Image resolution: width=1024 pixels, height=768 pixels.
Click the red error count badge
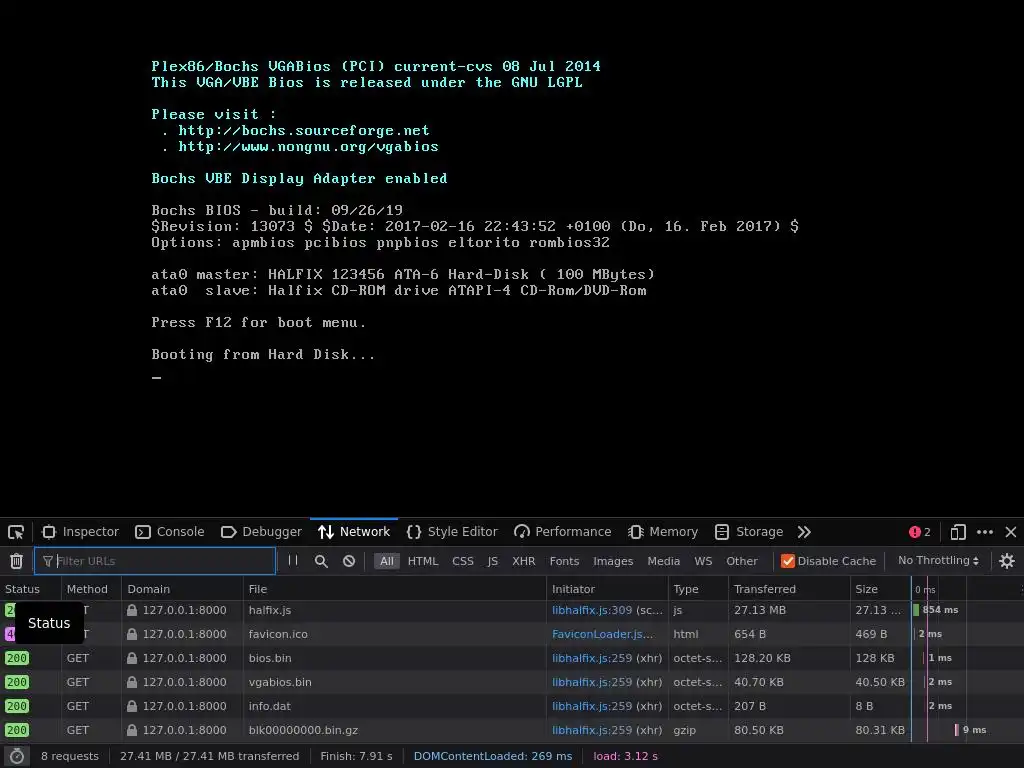coord(920,532)
